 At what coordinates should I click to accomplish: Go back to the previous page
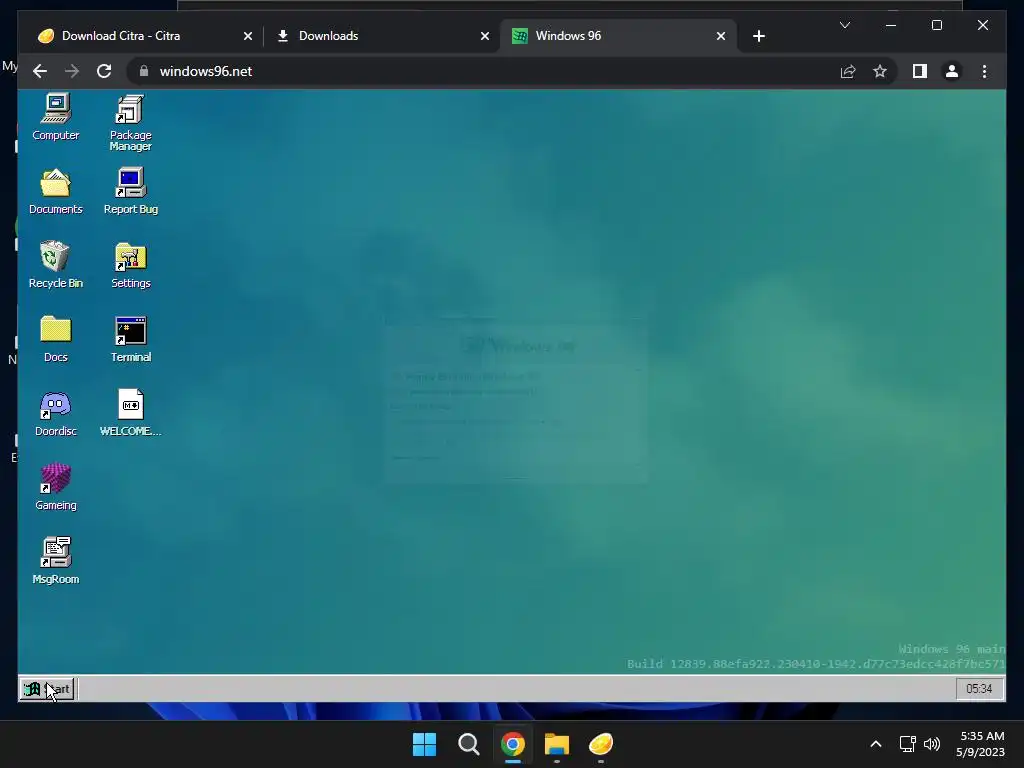point(40,71)
